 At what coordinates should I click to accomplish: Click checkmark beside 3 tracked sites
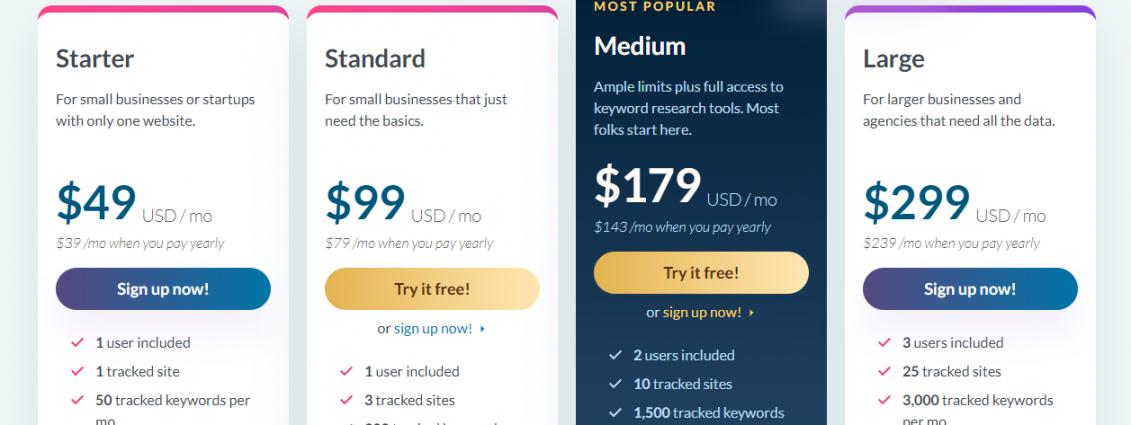pyautogui.click(x=346, y=400)
